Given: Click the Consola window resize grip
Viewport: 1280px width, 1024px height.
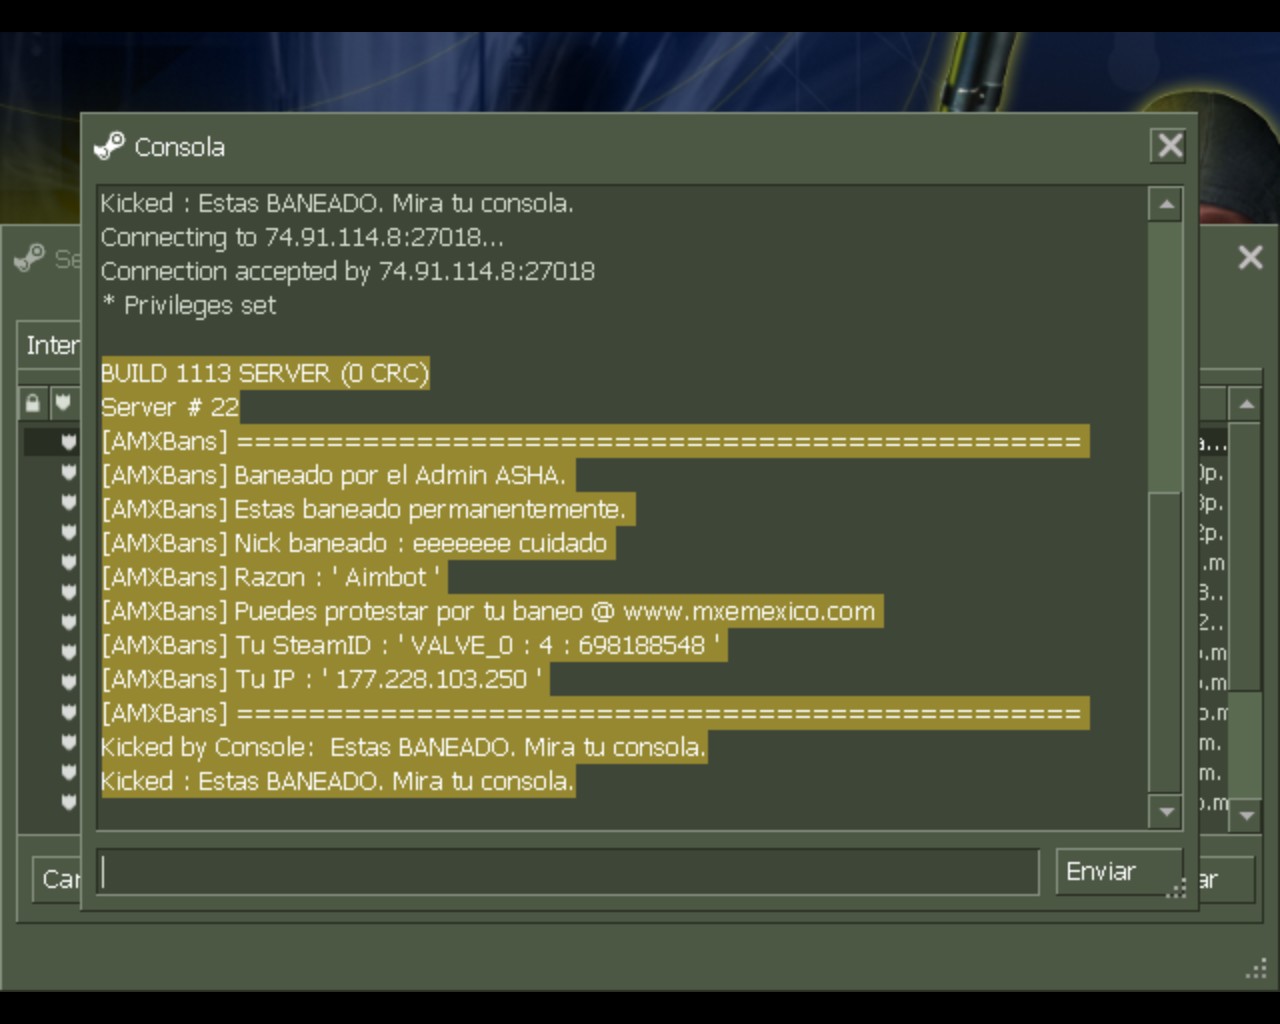Looking at the screenshot, I should pos(1177,889).
